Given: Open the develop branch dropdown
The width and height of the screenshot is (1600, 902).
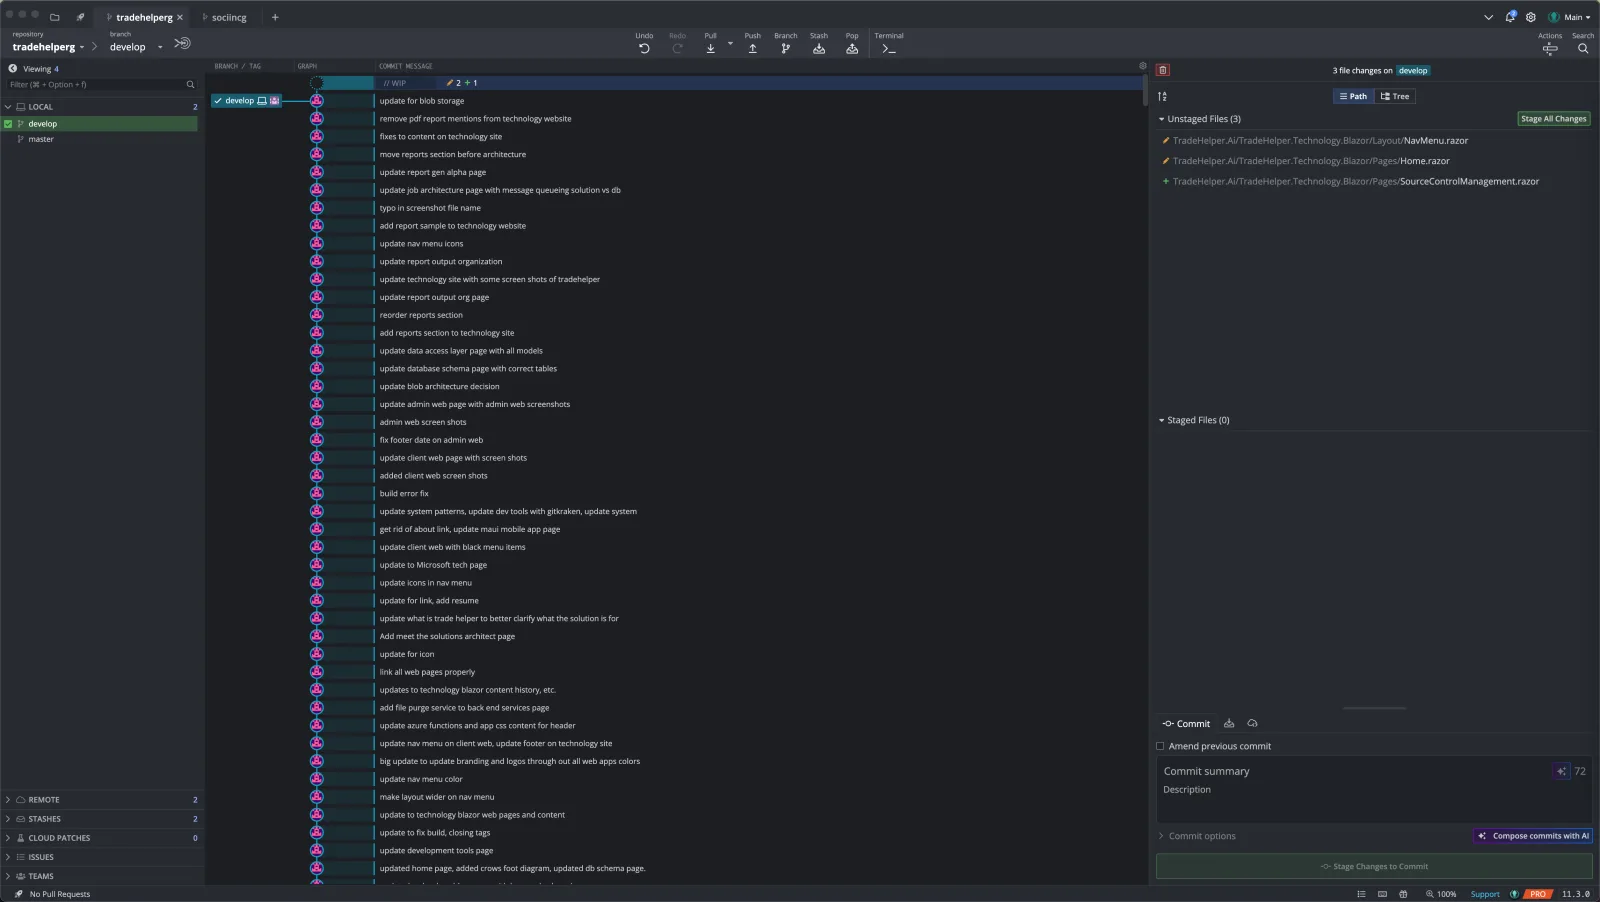Looking at the screenshot, I should click(136, 47).
